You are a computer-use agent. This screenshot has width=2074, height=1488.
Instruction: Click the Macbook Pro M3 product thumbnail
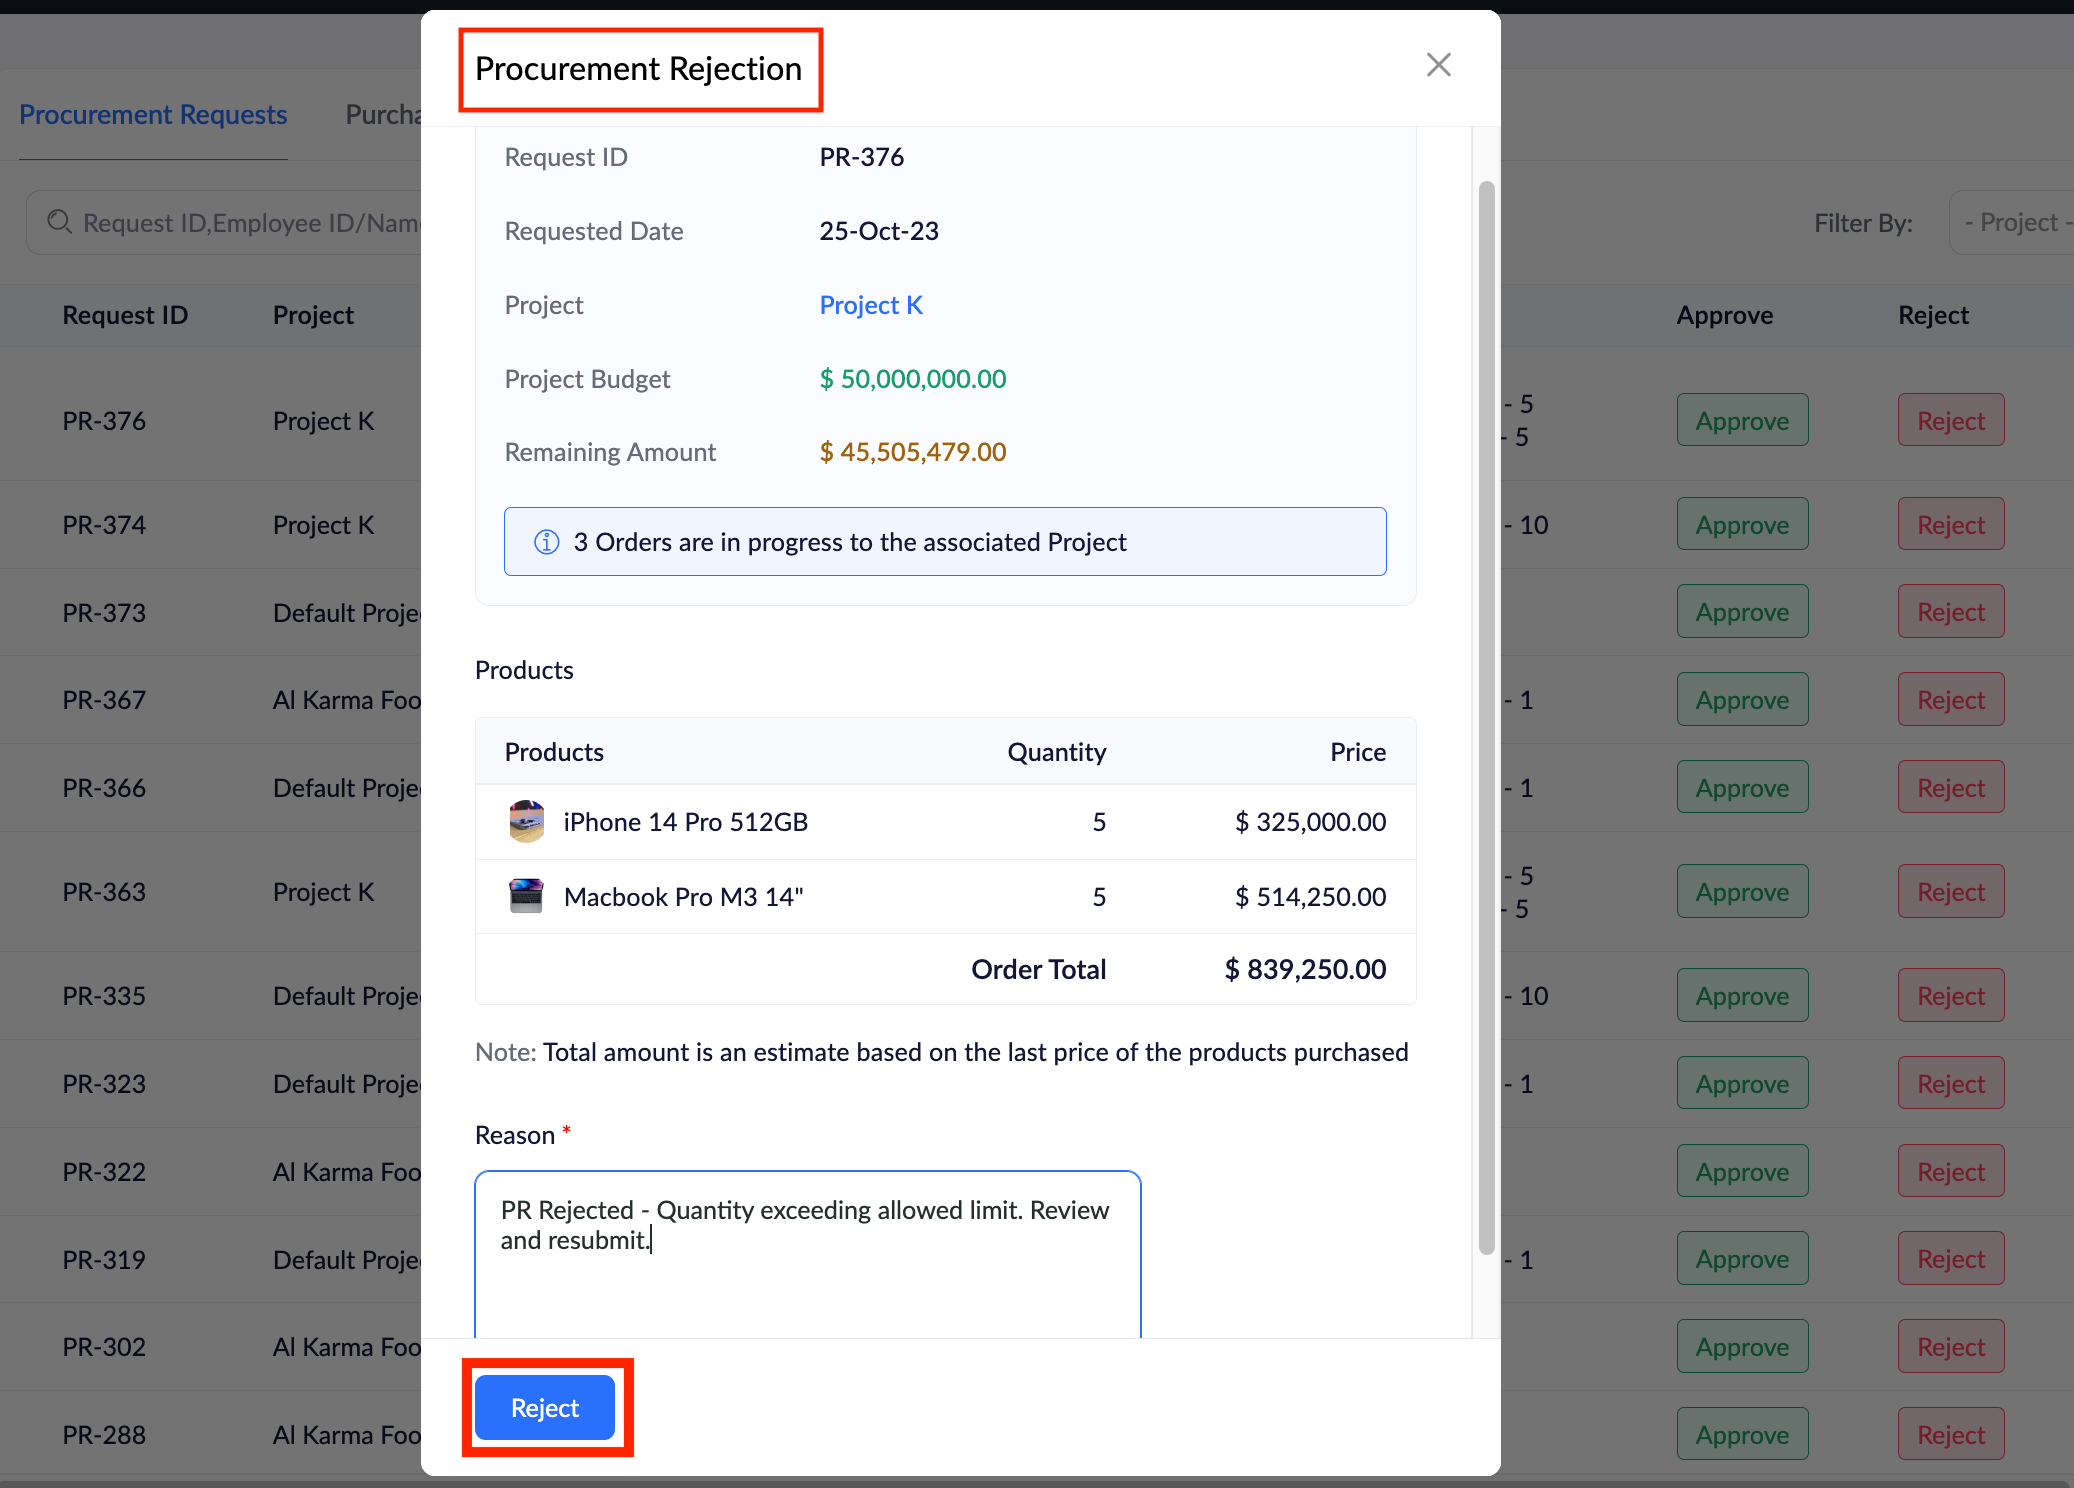(x=526, y=896)
